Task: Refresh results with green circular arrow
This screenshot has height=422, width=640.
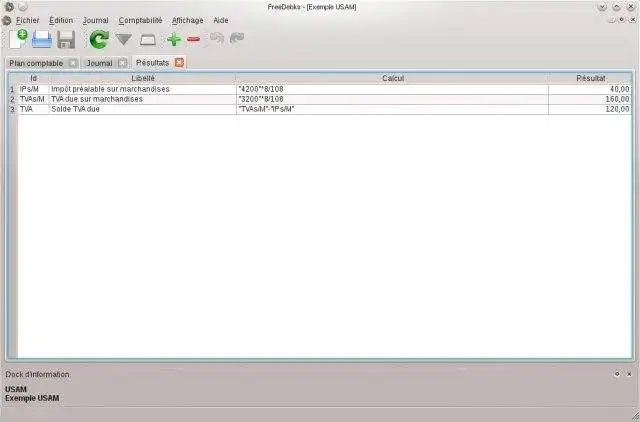Action: pos(99,39)
